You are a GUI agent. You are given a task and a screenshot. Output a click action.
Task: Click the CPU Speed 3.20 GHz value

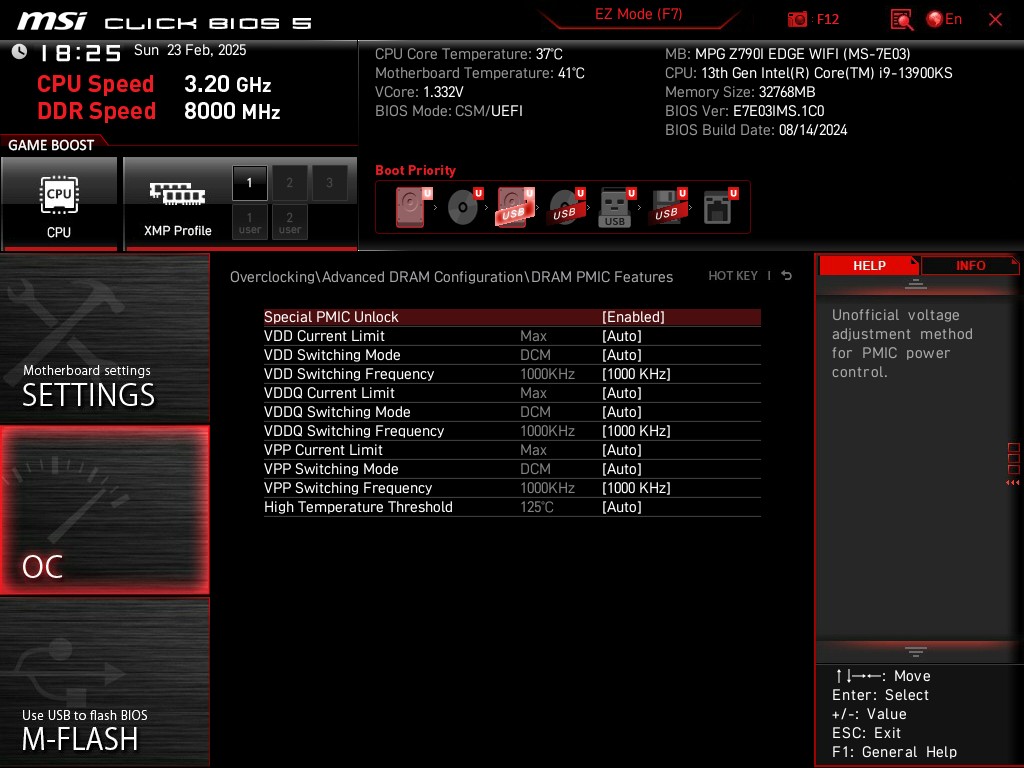point(227,84)
